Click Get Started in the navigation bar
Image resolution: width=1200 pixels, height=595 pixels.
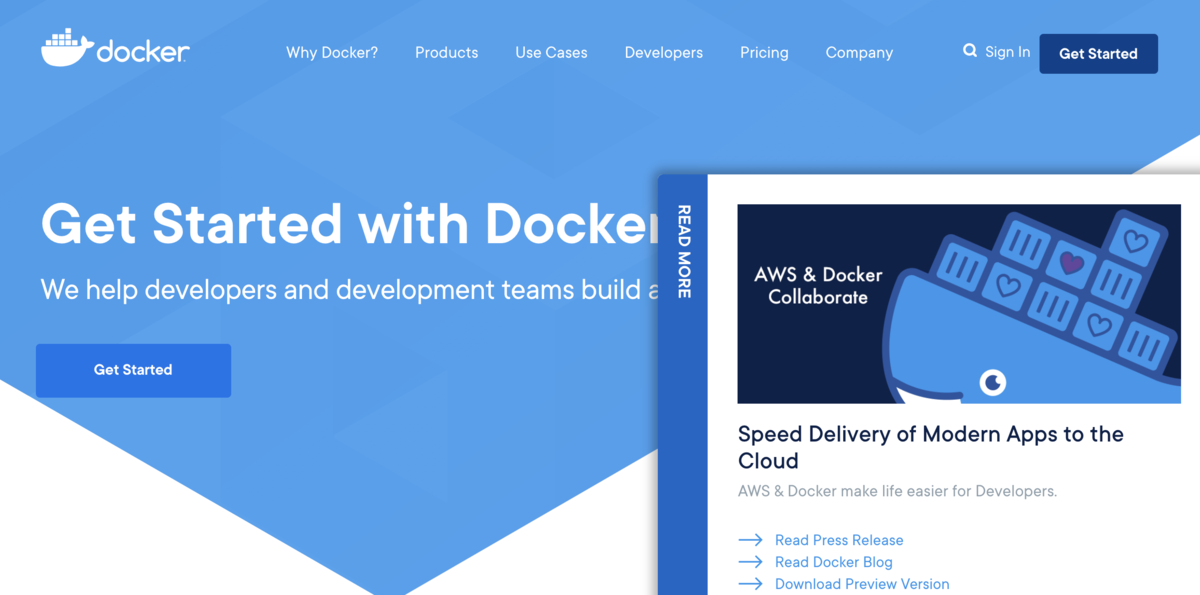point(1098,54)
